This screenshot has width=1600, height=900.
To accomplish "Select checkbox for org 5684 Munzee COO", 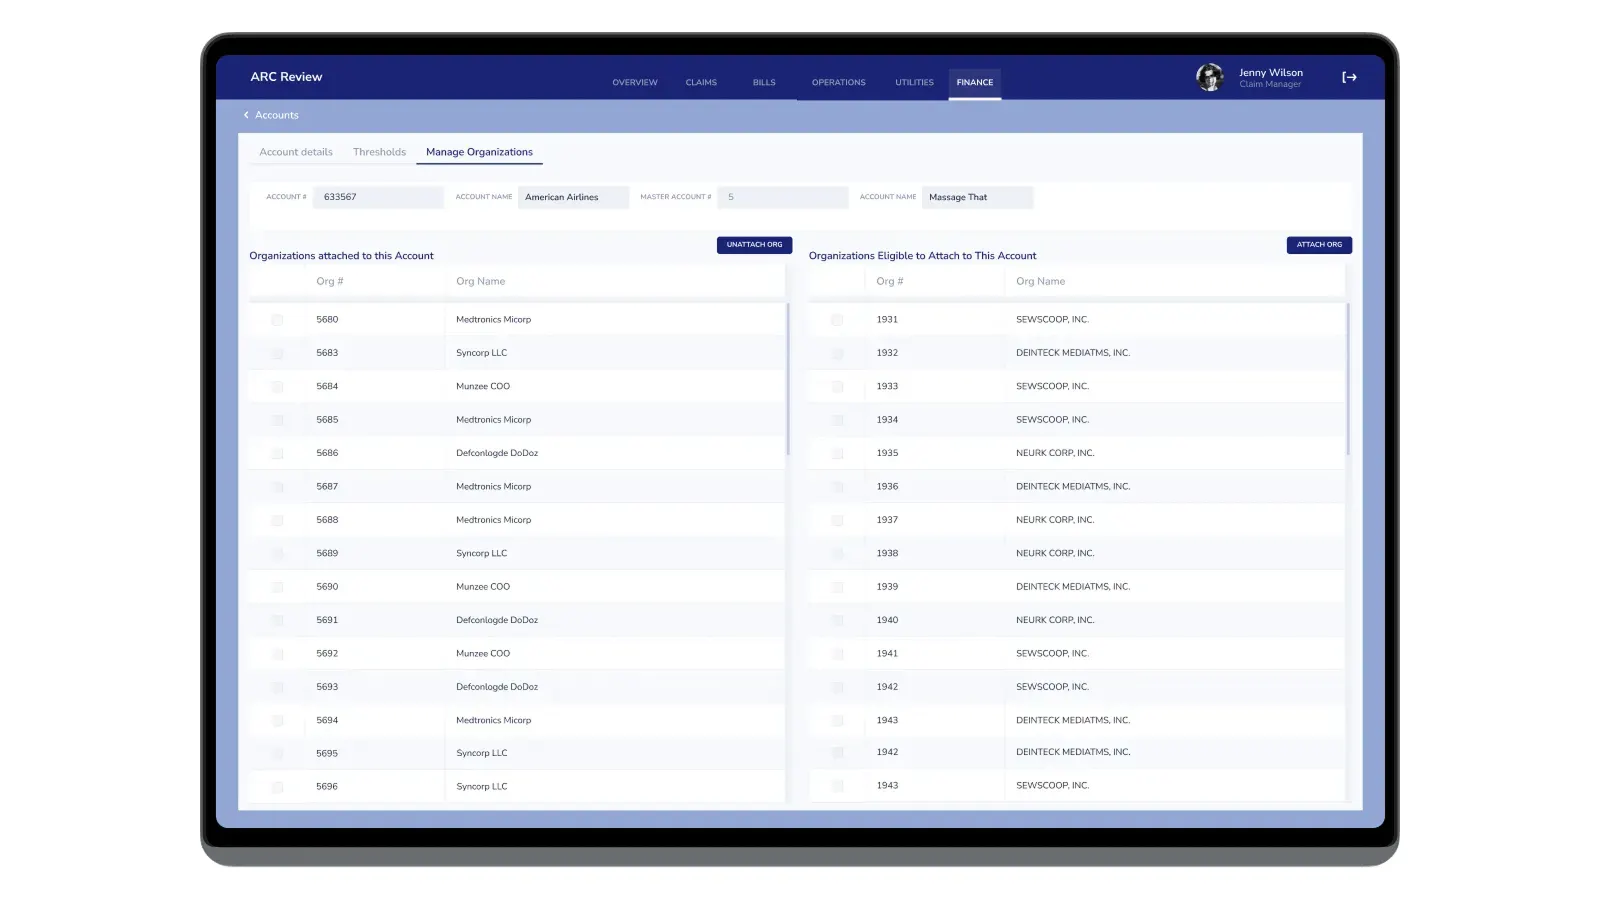I will [x=277, y=387].
